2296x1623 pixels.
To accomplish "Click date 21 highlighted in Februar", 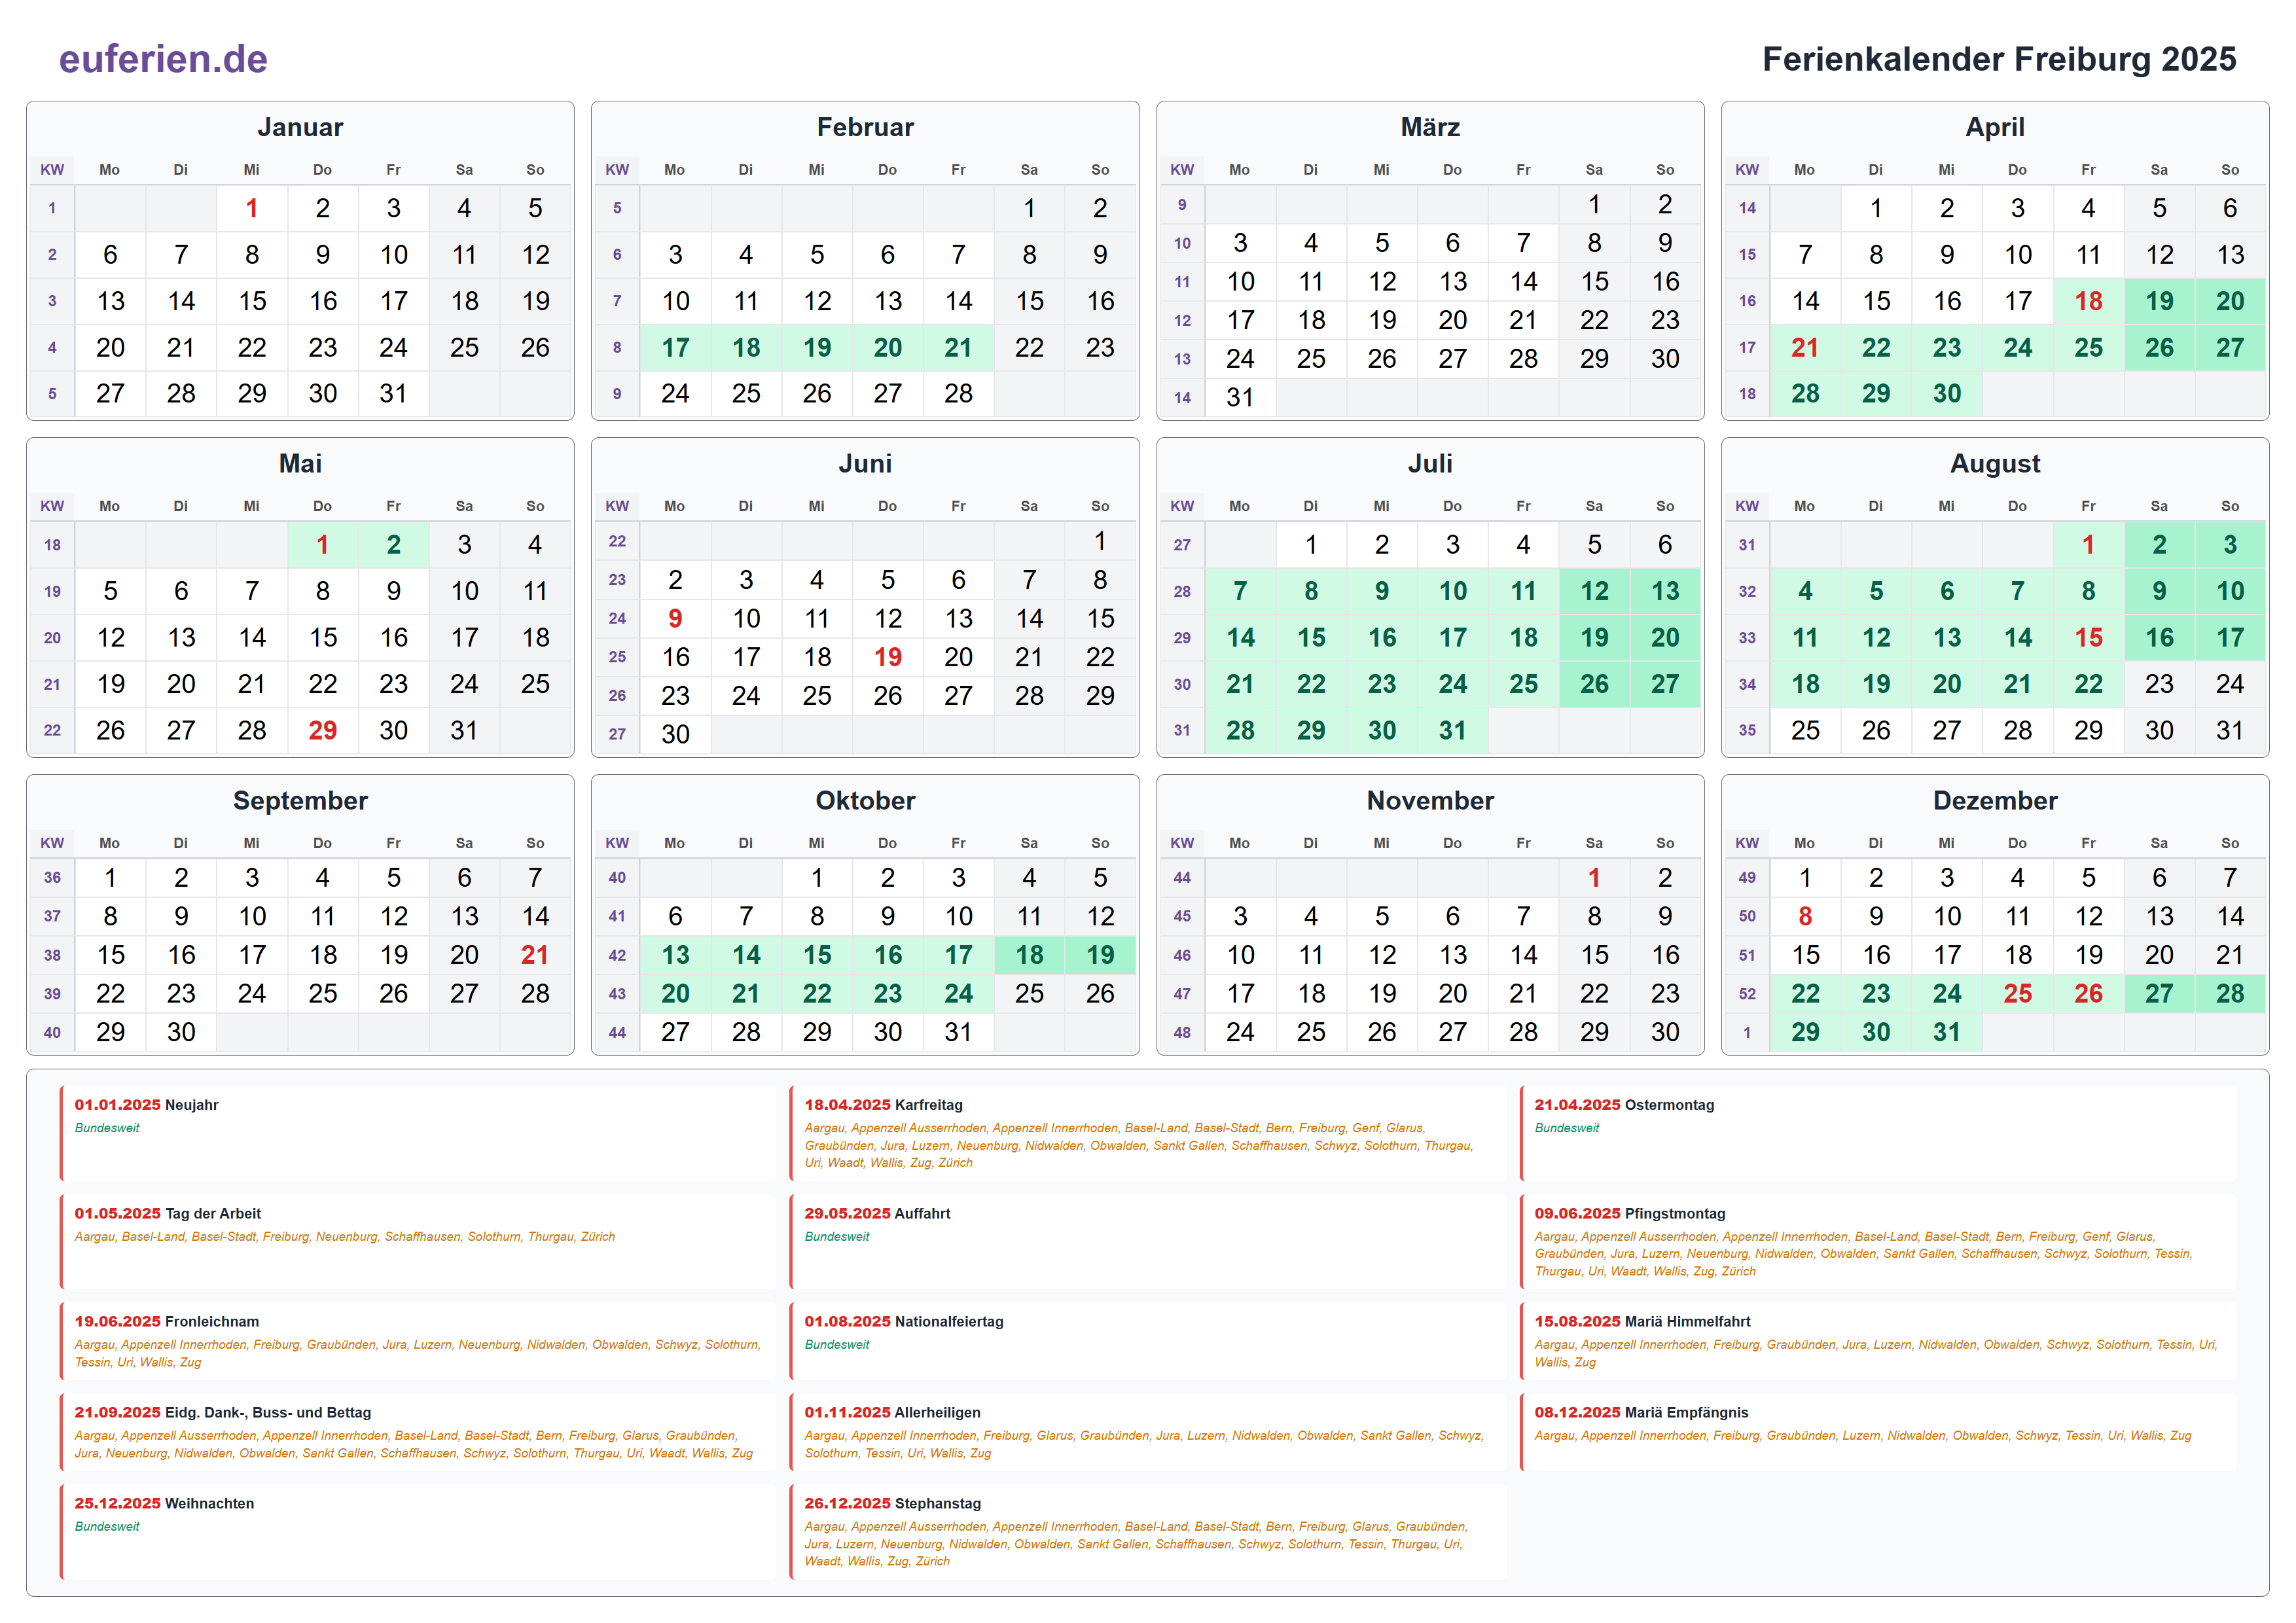I will coord(958,347).
